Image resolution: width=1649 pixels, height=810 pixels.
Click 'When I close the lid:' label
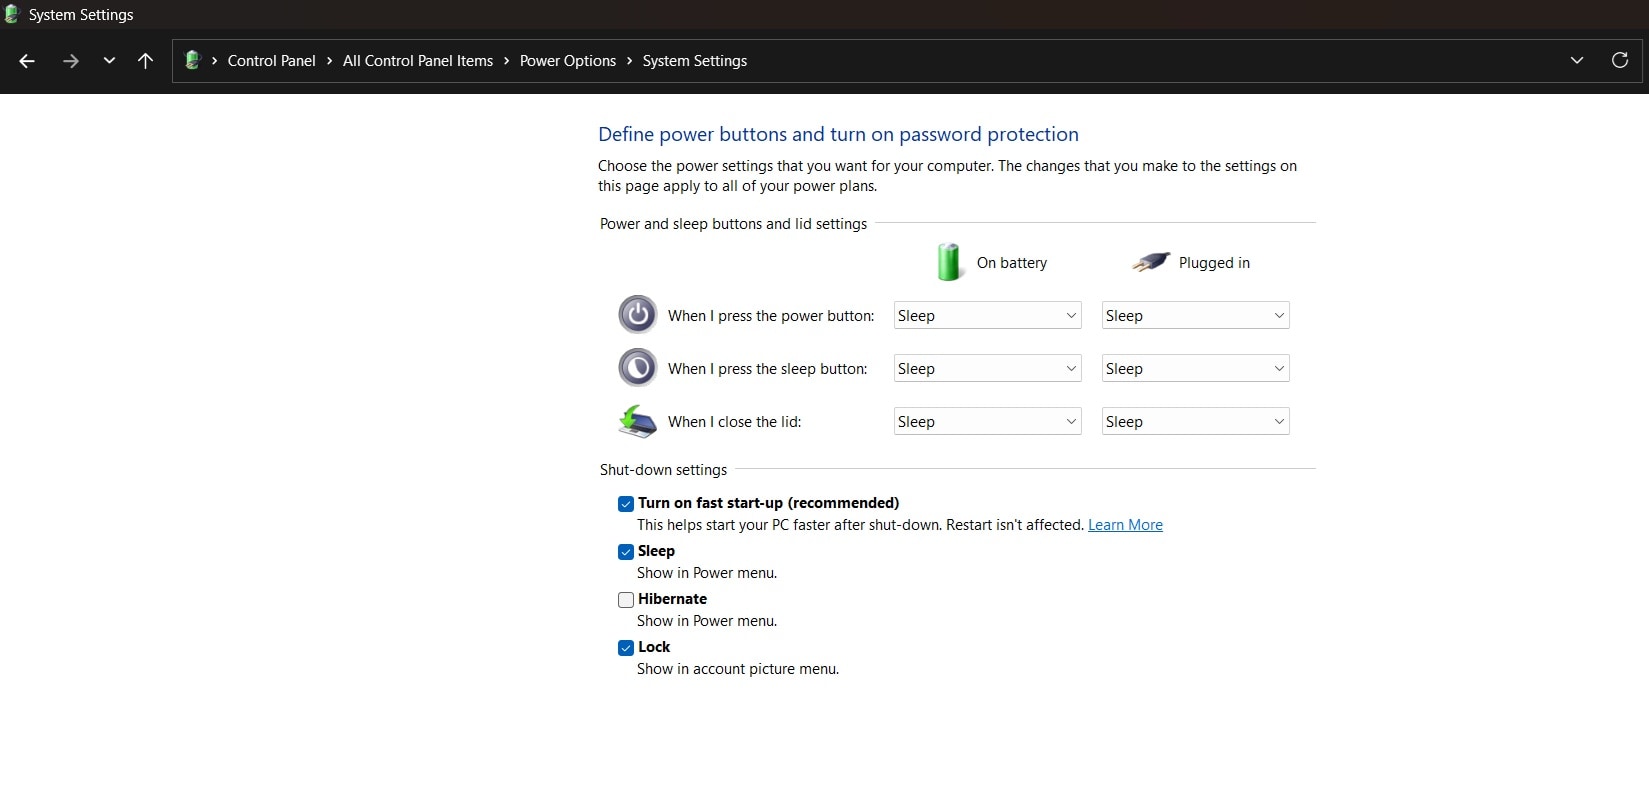[x=735, y=422]
